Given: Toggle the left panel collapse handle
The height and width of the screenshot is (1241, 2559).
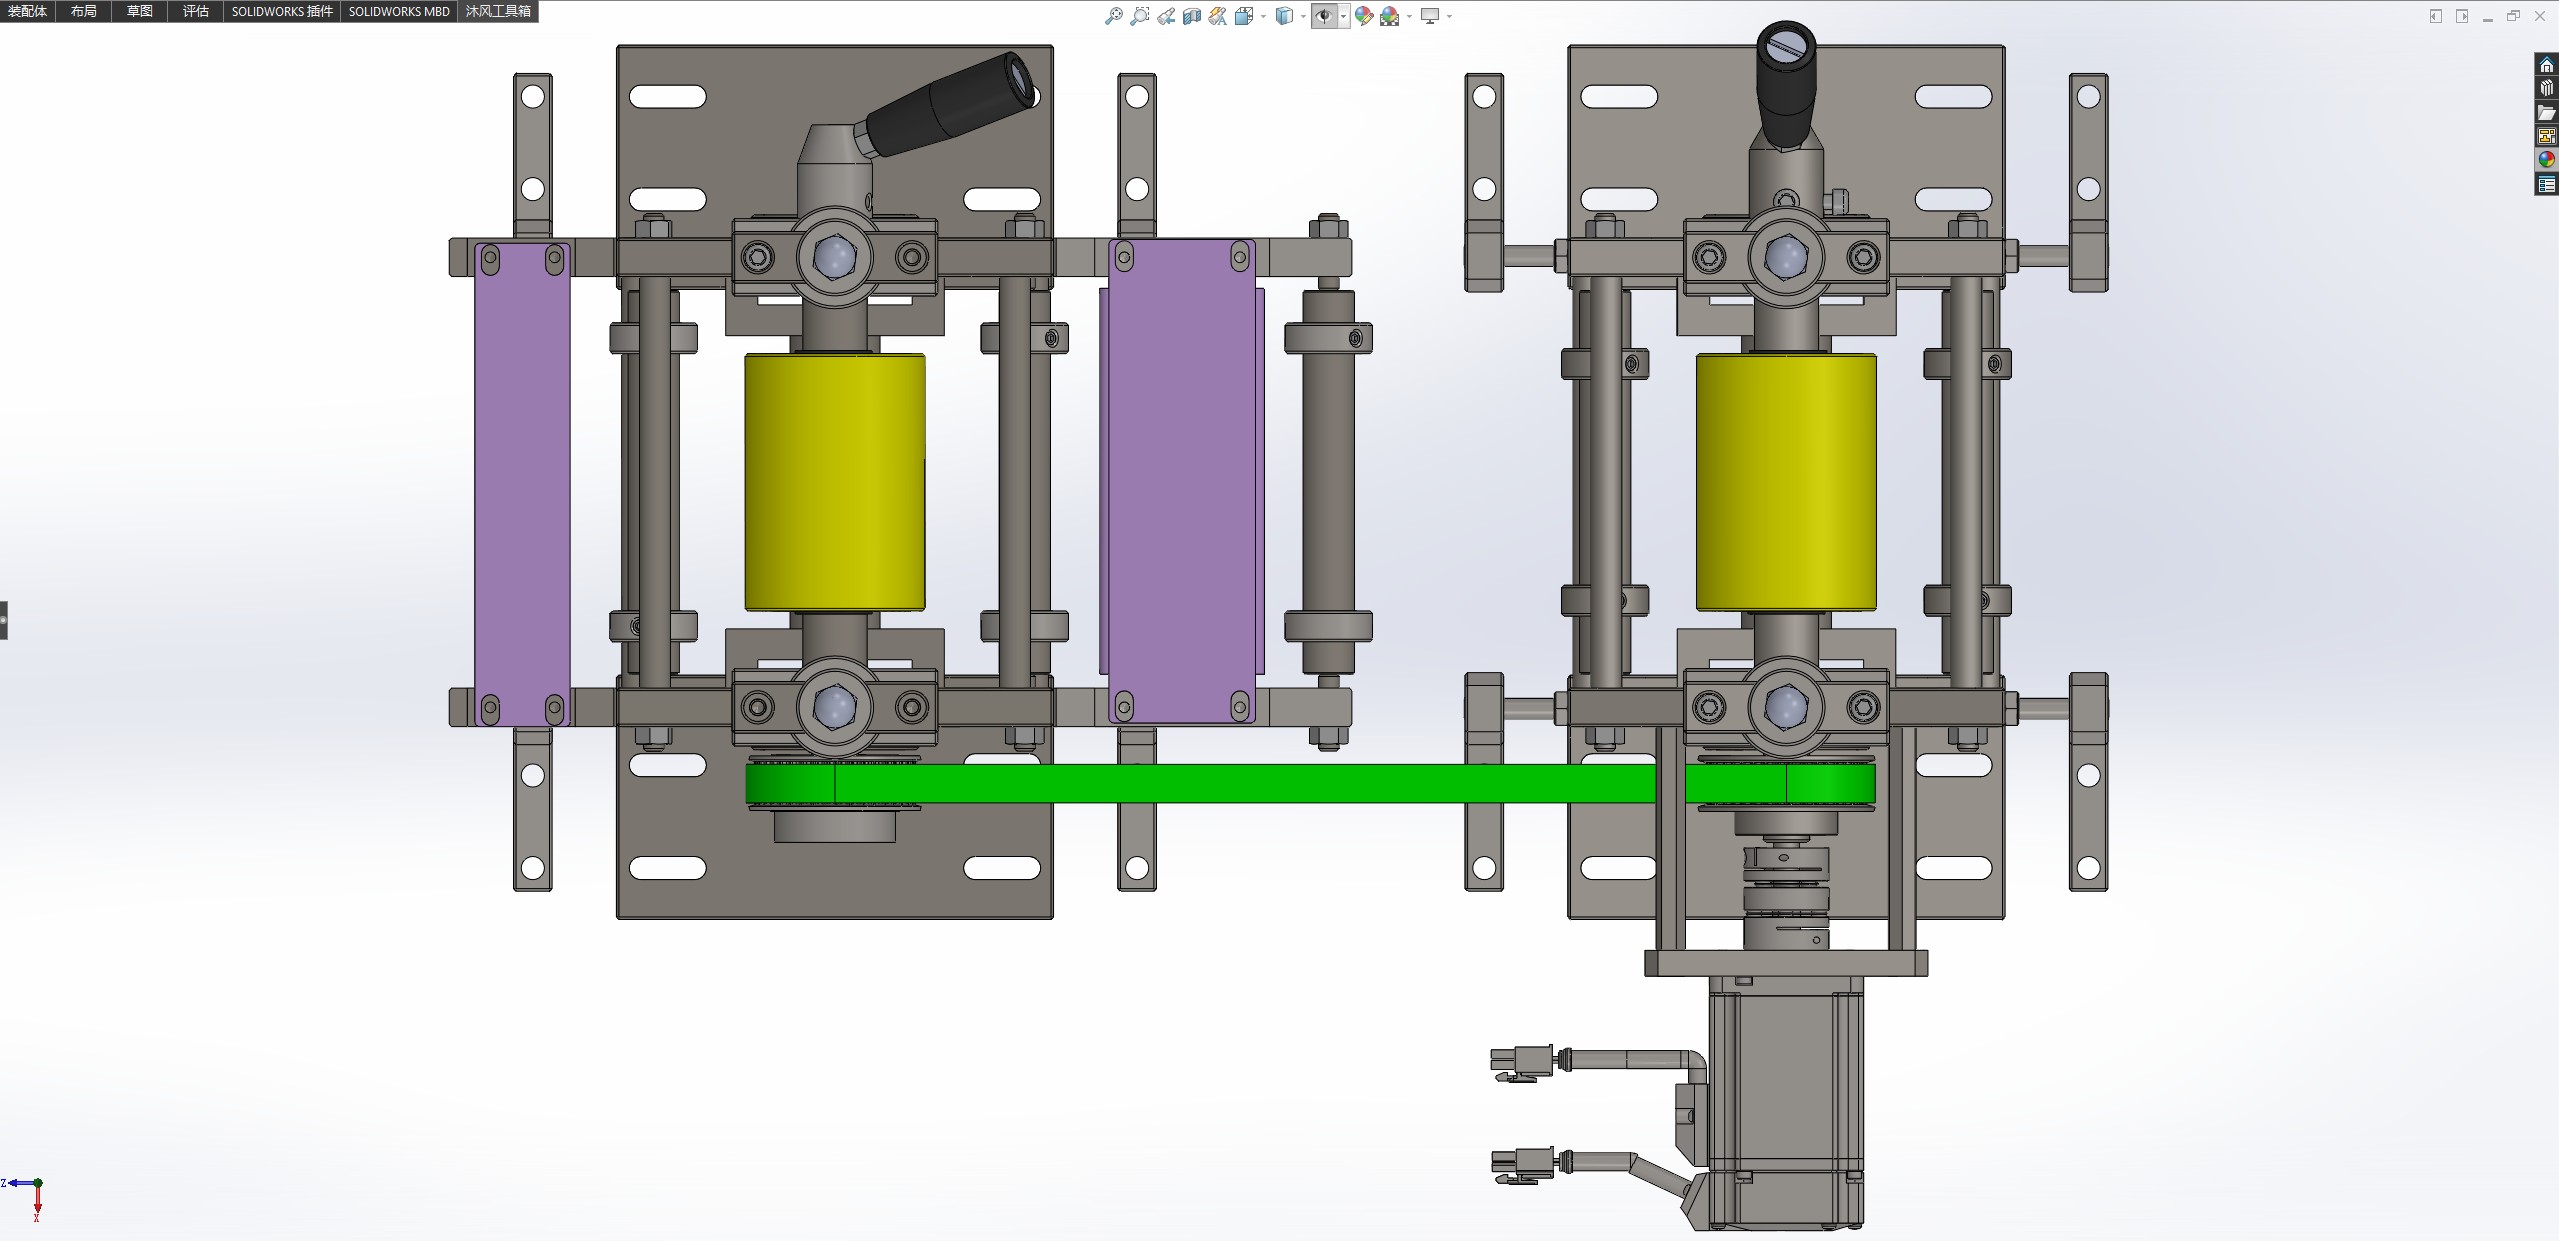Looking at the screenshot, I should [4, 620].
